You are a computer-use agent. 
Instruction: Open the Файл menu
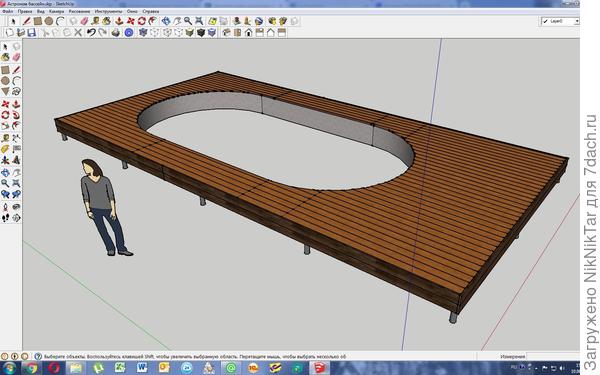coord(8,11)
